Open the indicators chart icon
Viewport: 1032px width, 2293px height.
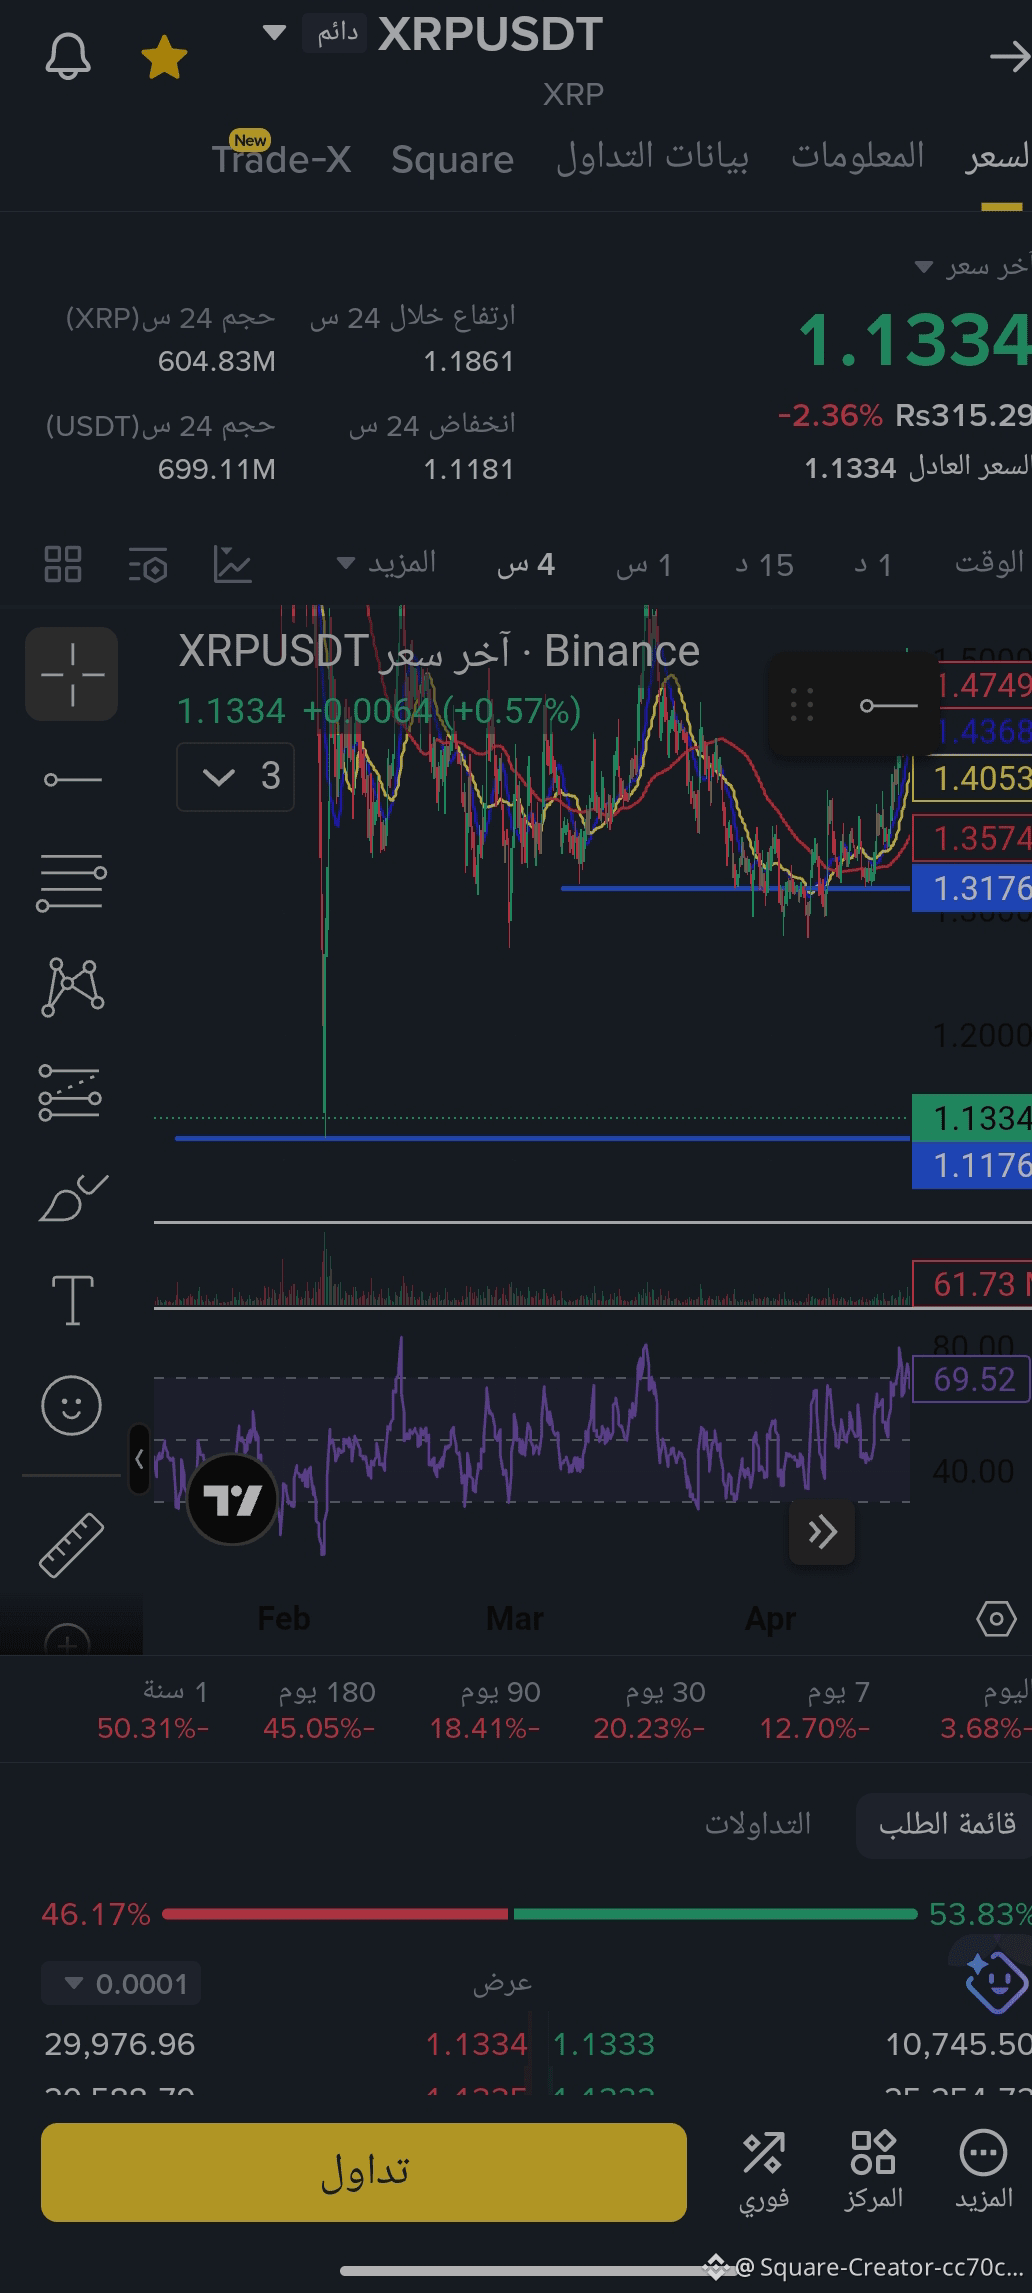(x=232, y=564)
